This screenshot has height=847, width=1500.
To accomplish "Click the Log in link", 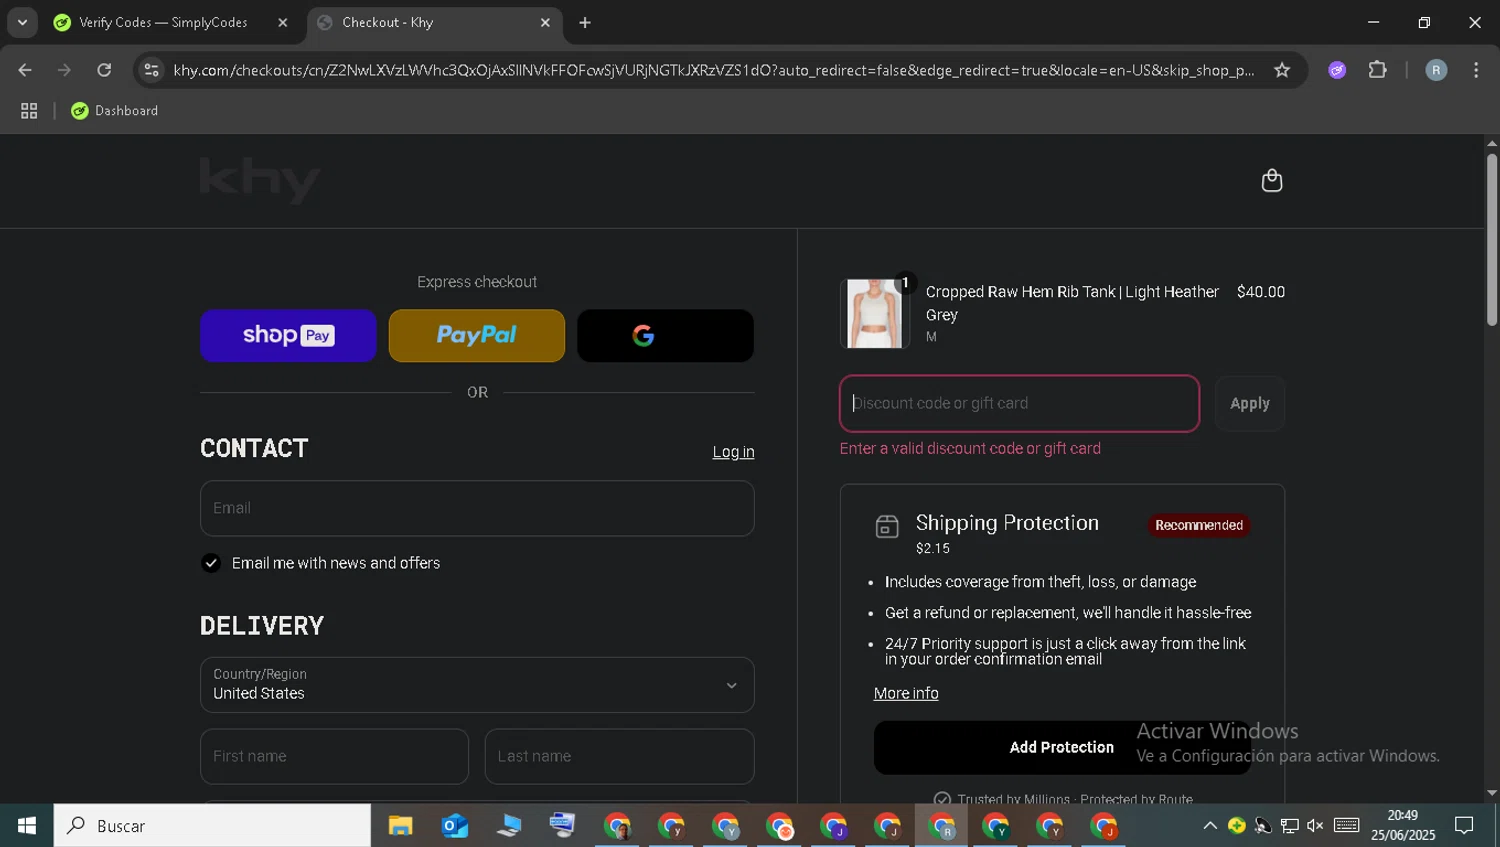I will (733, 452).
